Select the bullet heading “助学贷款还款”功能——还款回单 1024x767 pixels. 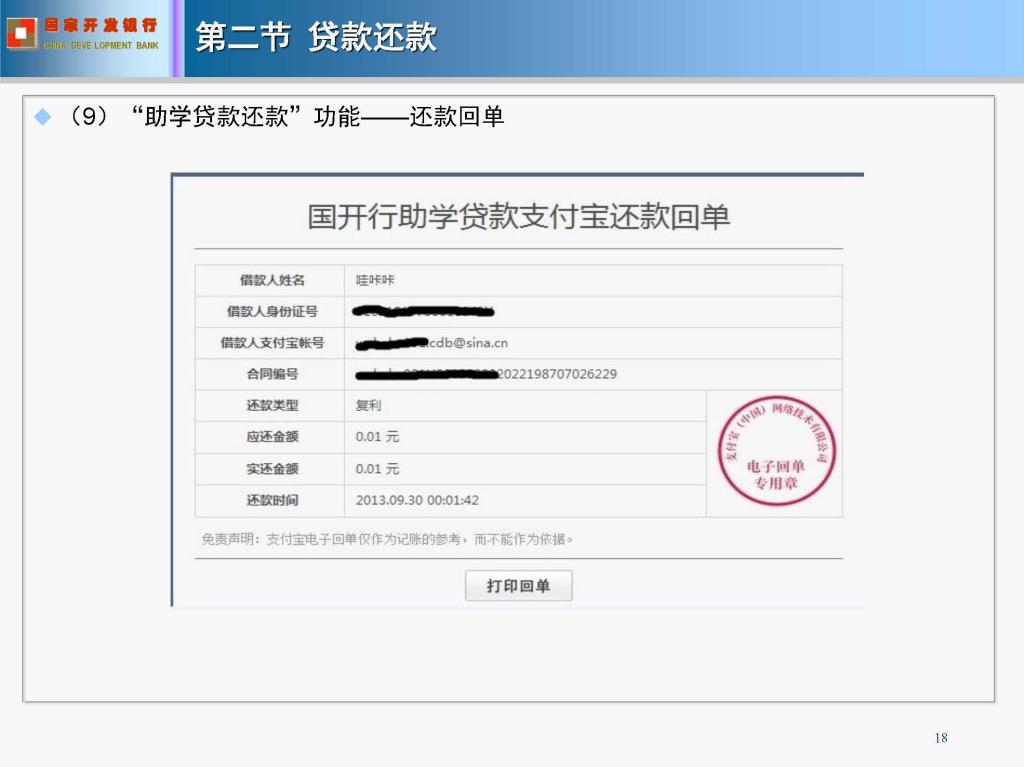pyautogui.click(x=317, y=117)
